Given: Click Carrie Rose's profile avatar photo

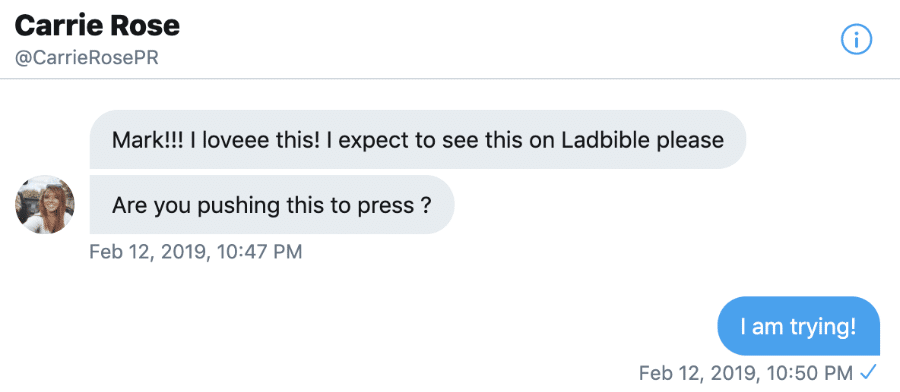Looking at the screenshot, I should (x=45, y=204).
